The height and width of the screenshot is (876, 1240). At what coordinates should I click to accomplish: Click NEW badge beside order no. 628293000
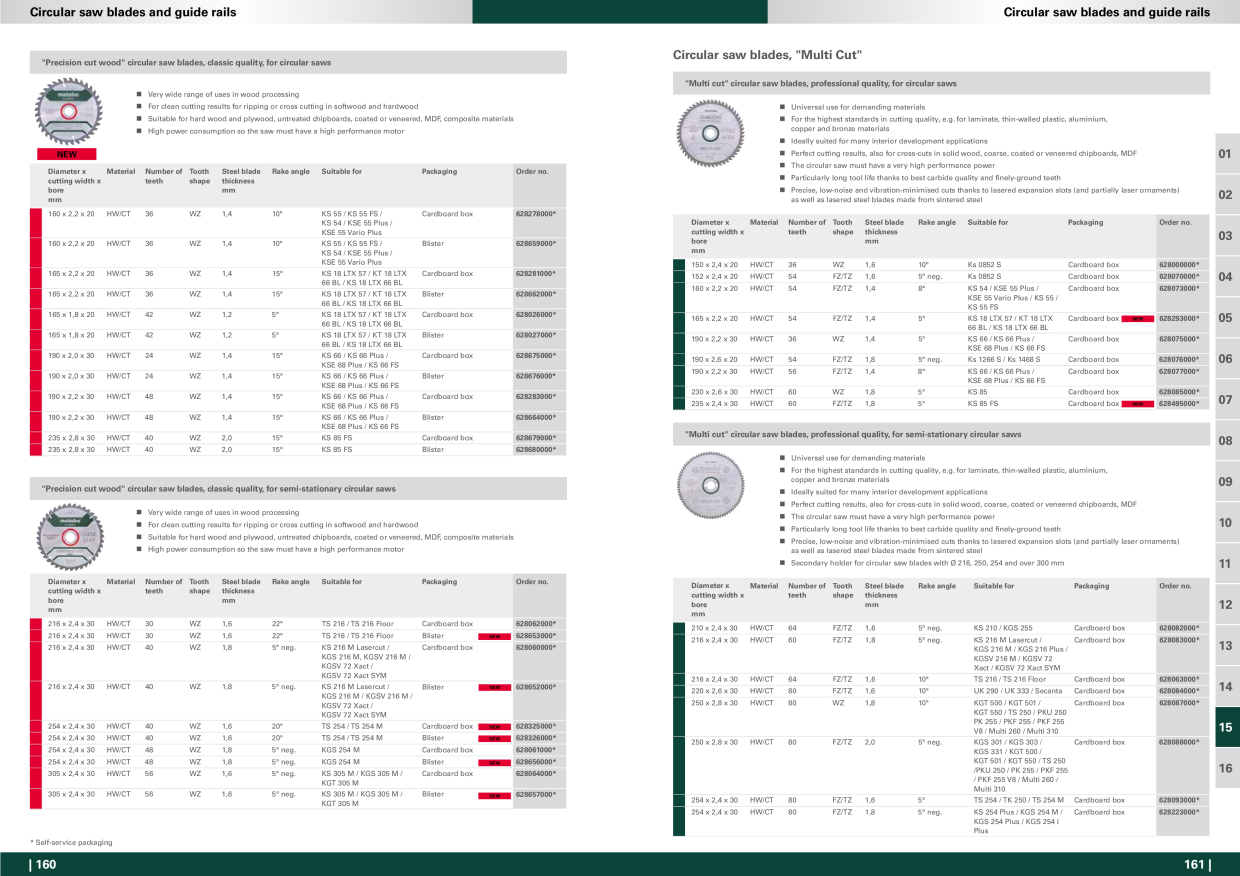(1137, 319)
